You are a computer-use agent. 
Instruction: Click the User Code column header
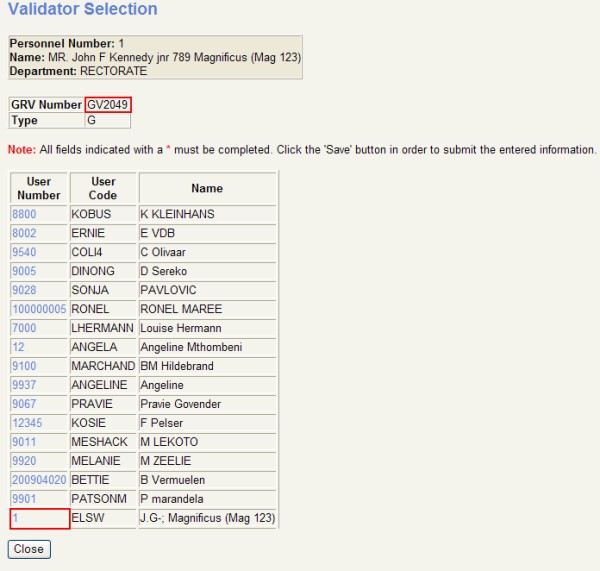coord(103,188)
